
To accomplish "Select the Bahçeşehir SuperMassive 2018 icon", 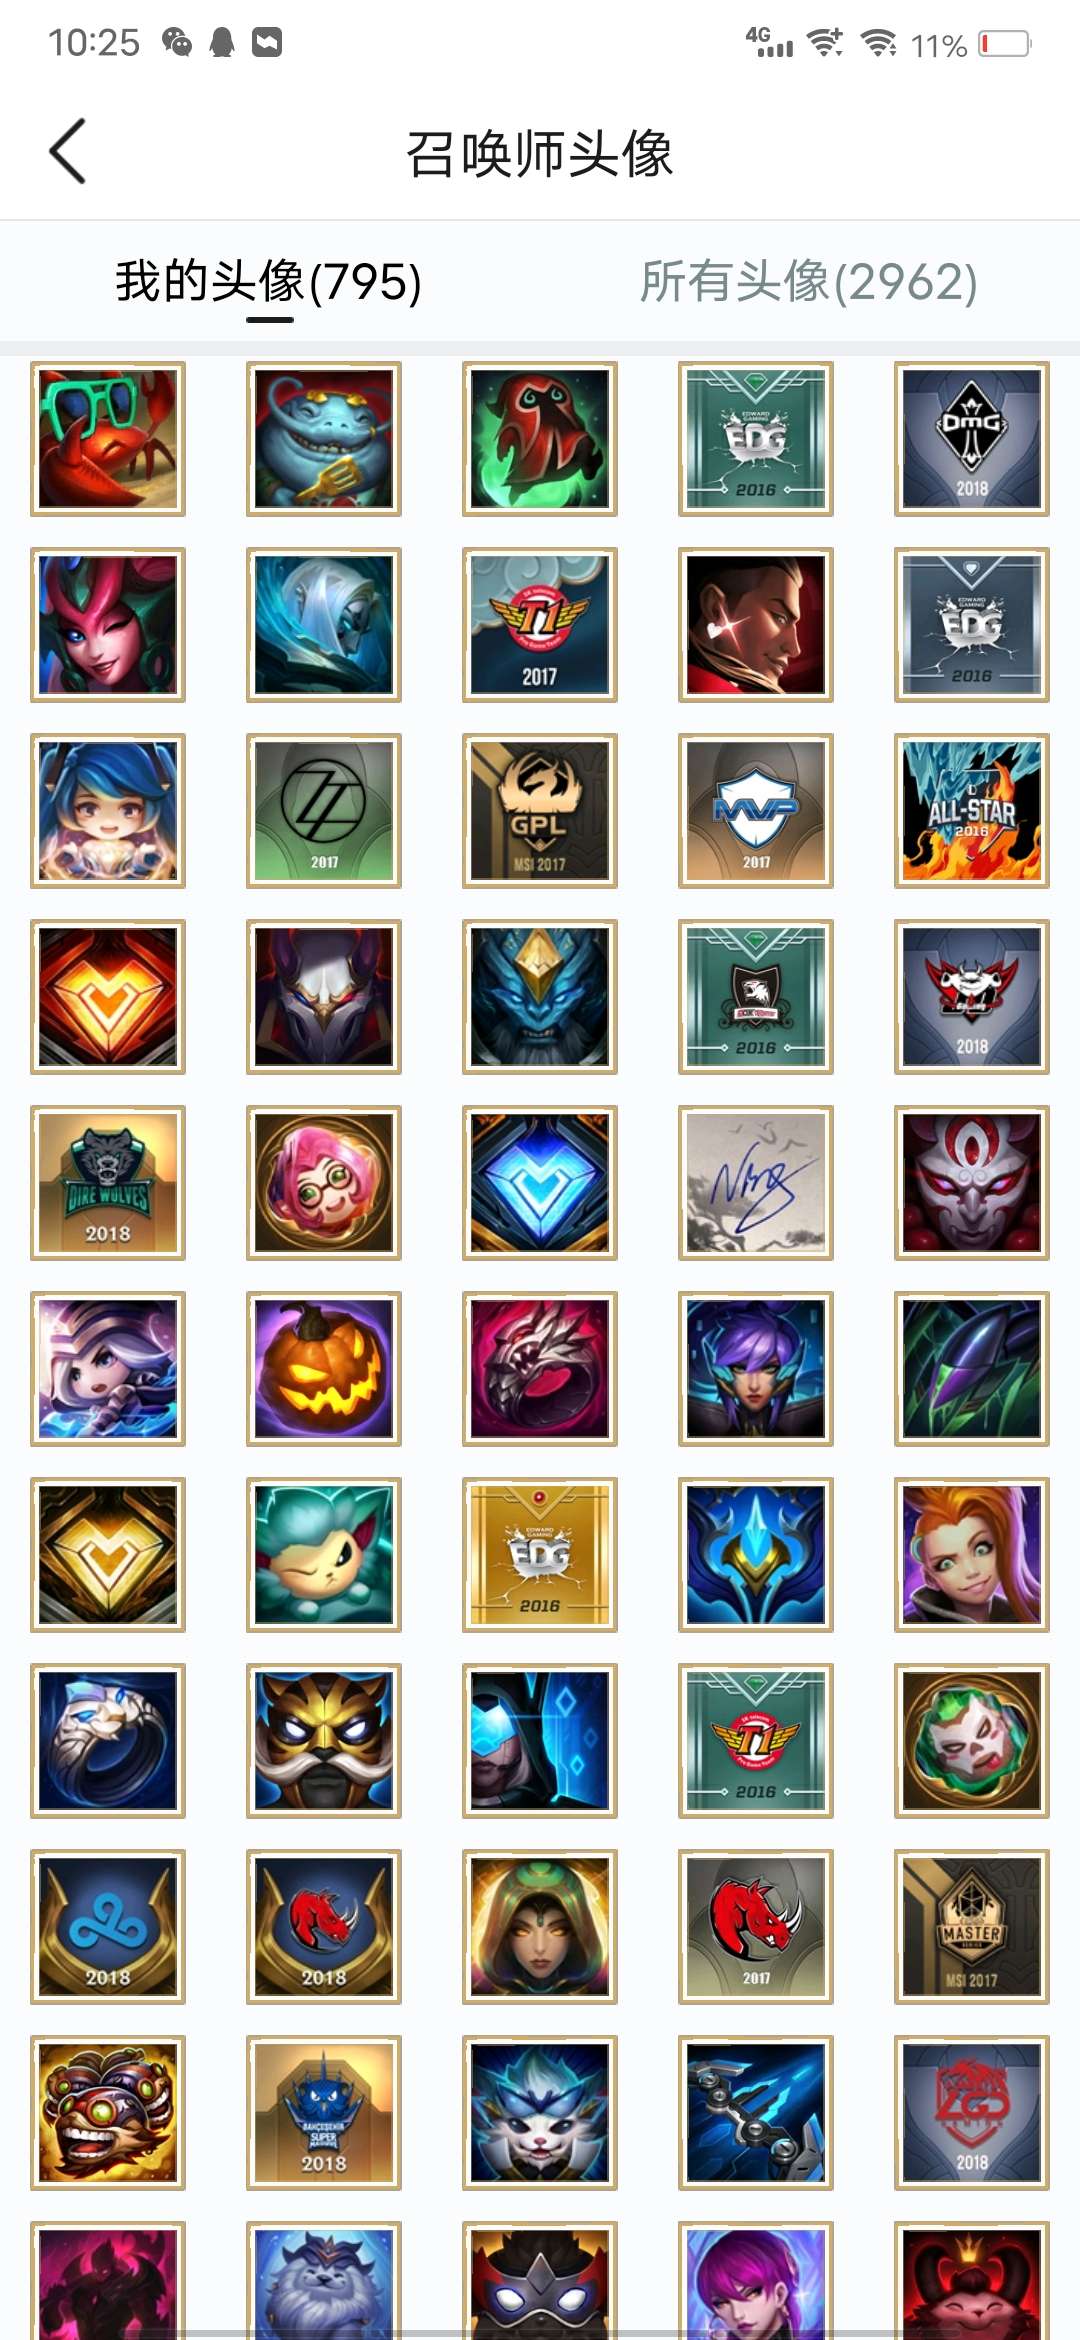I will 324,2113.
